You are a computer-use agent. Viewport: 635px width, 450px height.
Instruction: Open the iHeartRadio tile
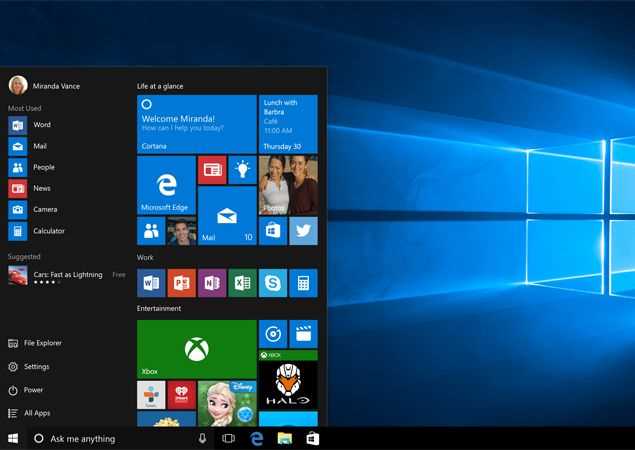[x=182, y=395]
